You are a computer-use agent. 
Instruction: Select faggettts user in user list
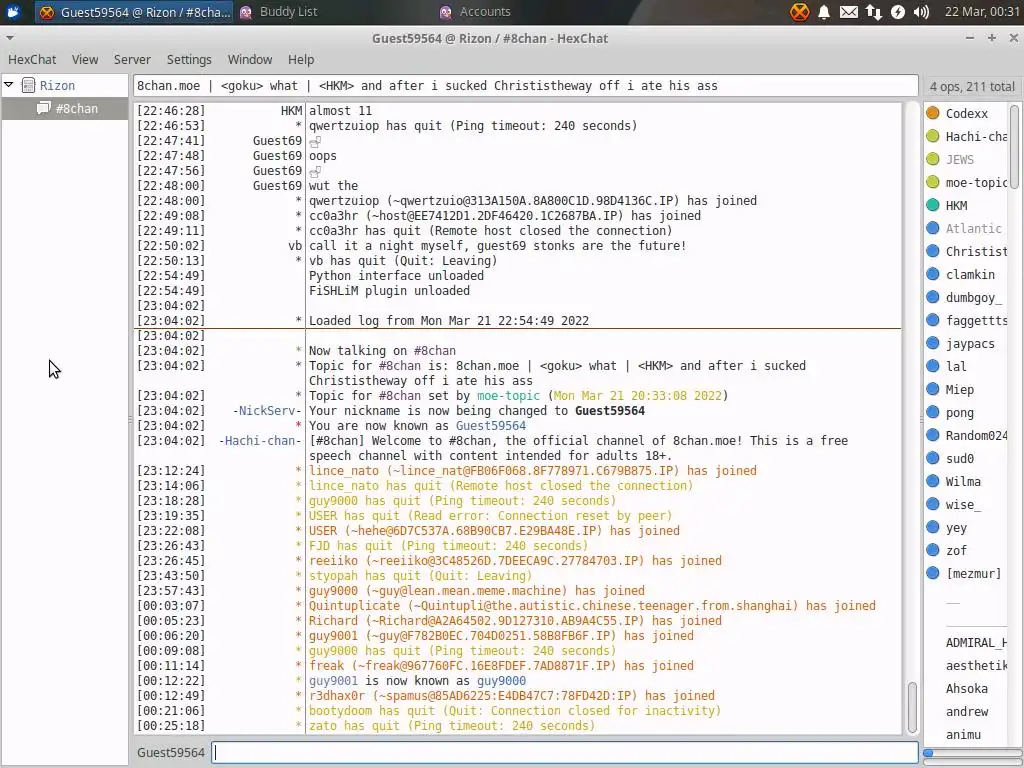pos(976,320)
